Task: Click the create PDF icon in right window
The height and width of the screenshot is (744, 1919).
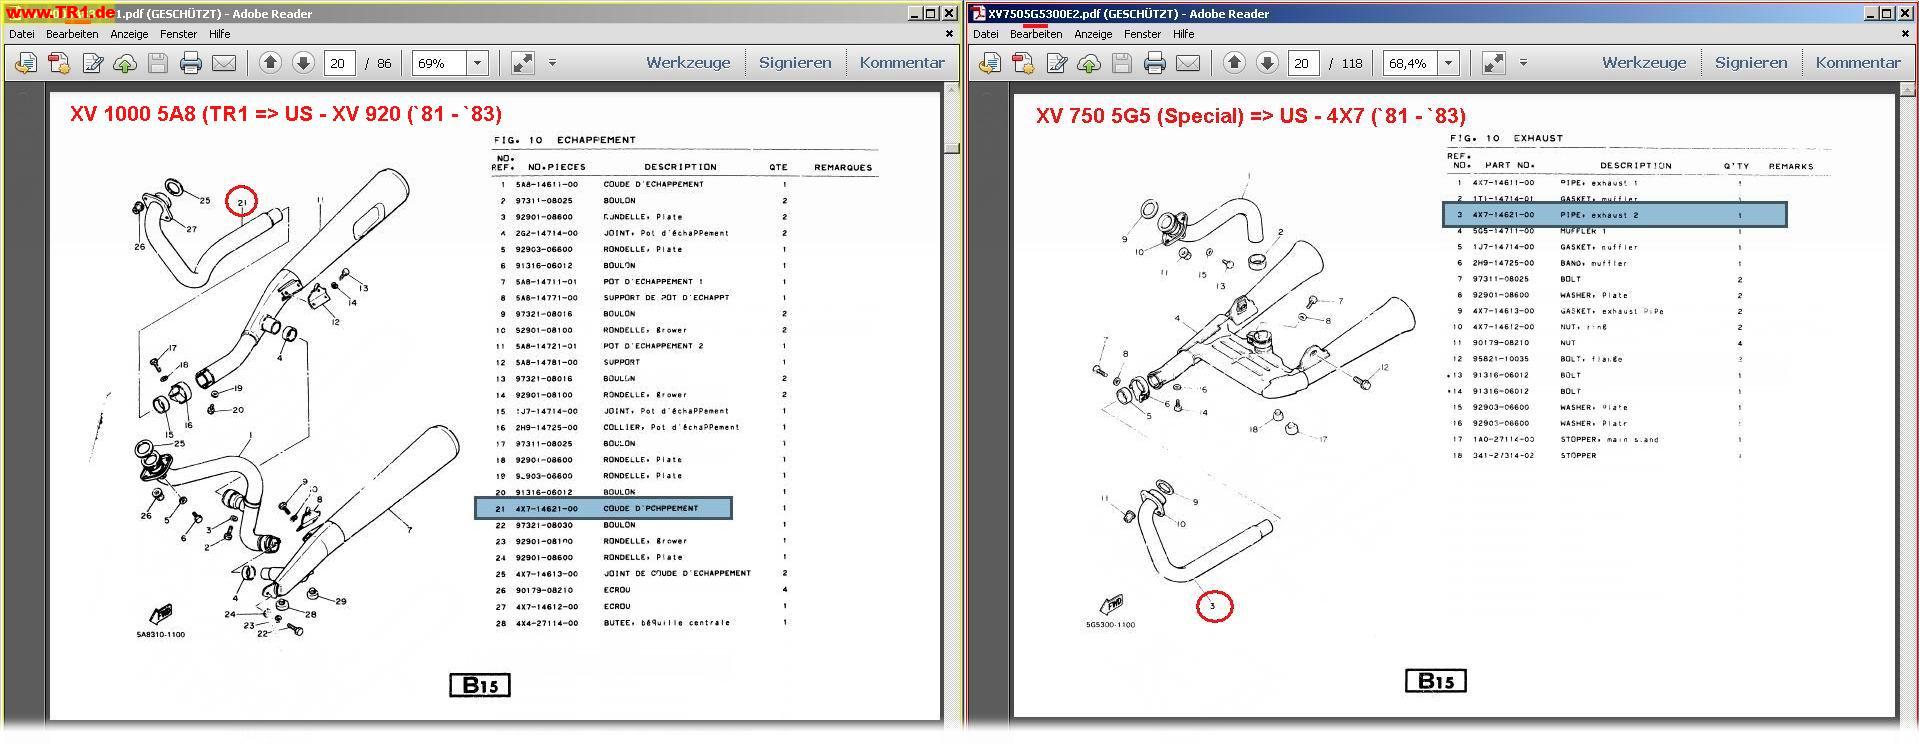Action: 990,63
